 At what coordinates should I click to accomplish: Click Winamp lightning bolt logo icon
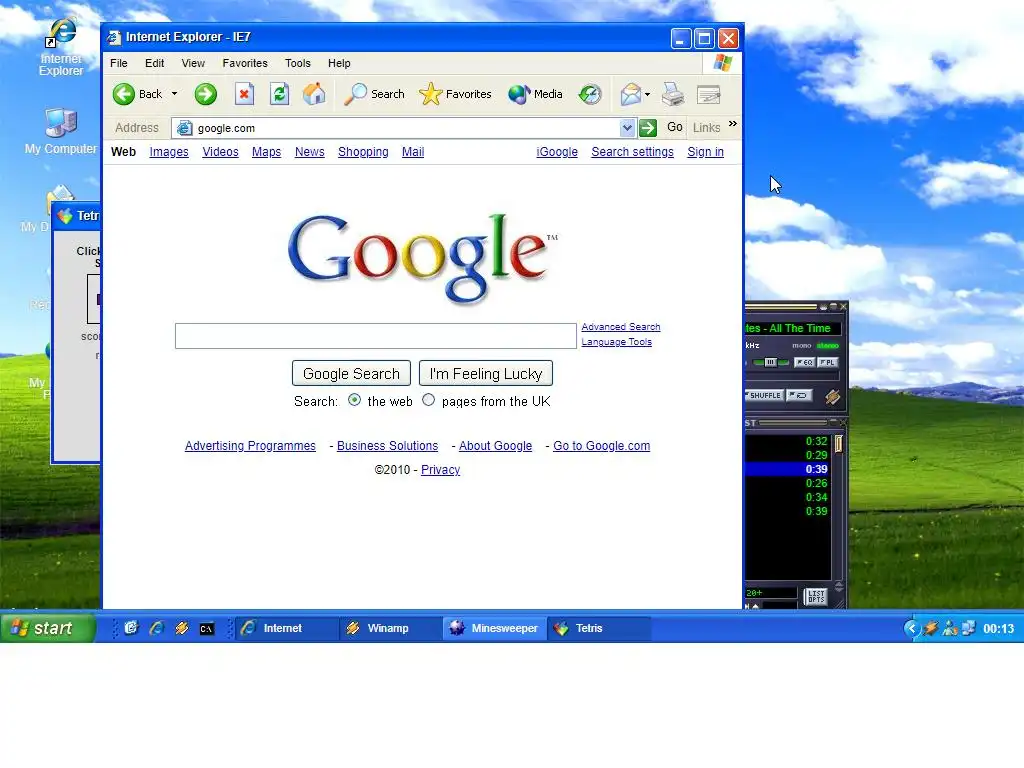pos(832,396)
